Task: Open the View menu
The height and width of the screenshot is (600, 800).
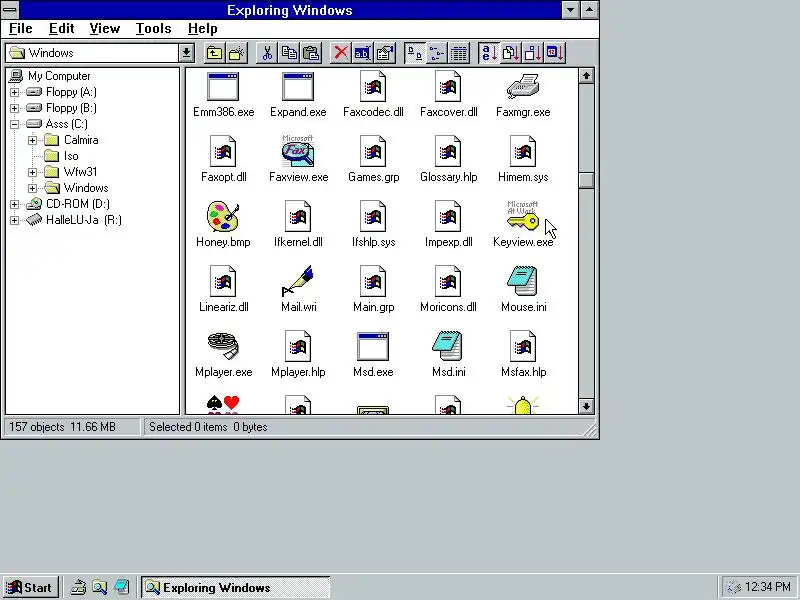Action: pyautogui.click(x=105, y=29)
